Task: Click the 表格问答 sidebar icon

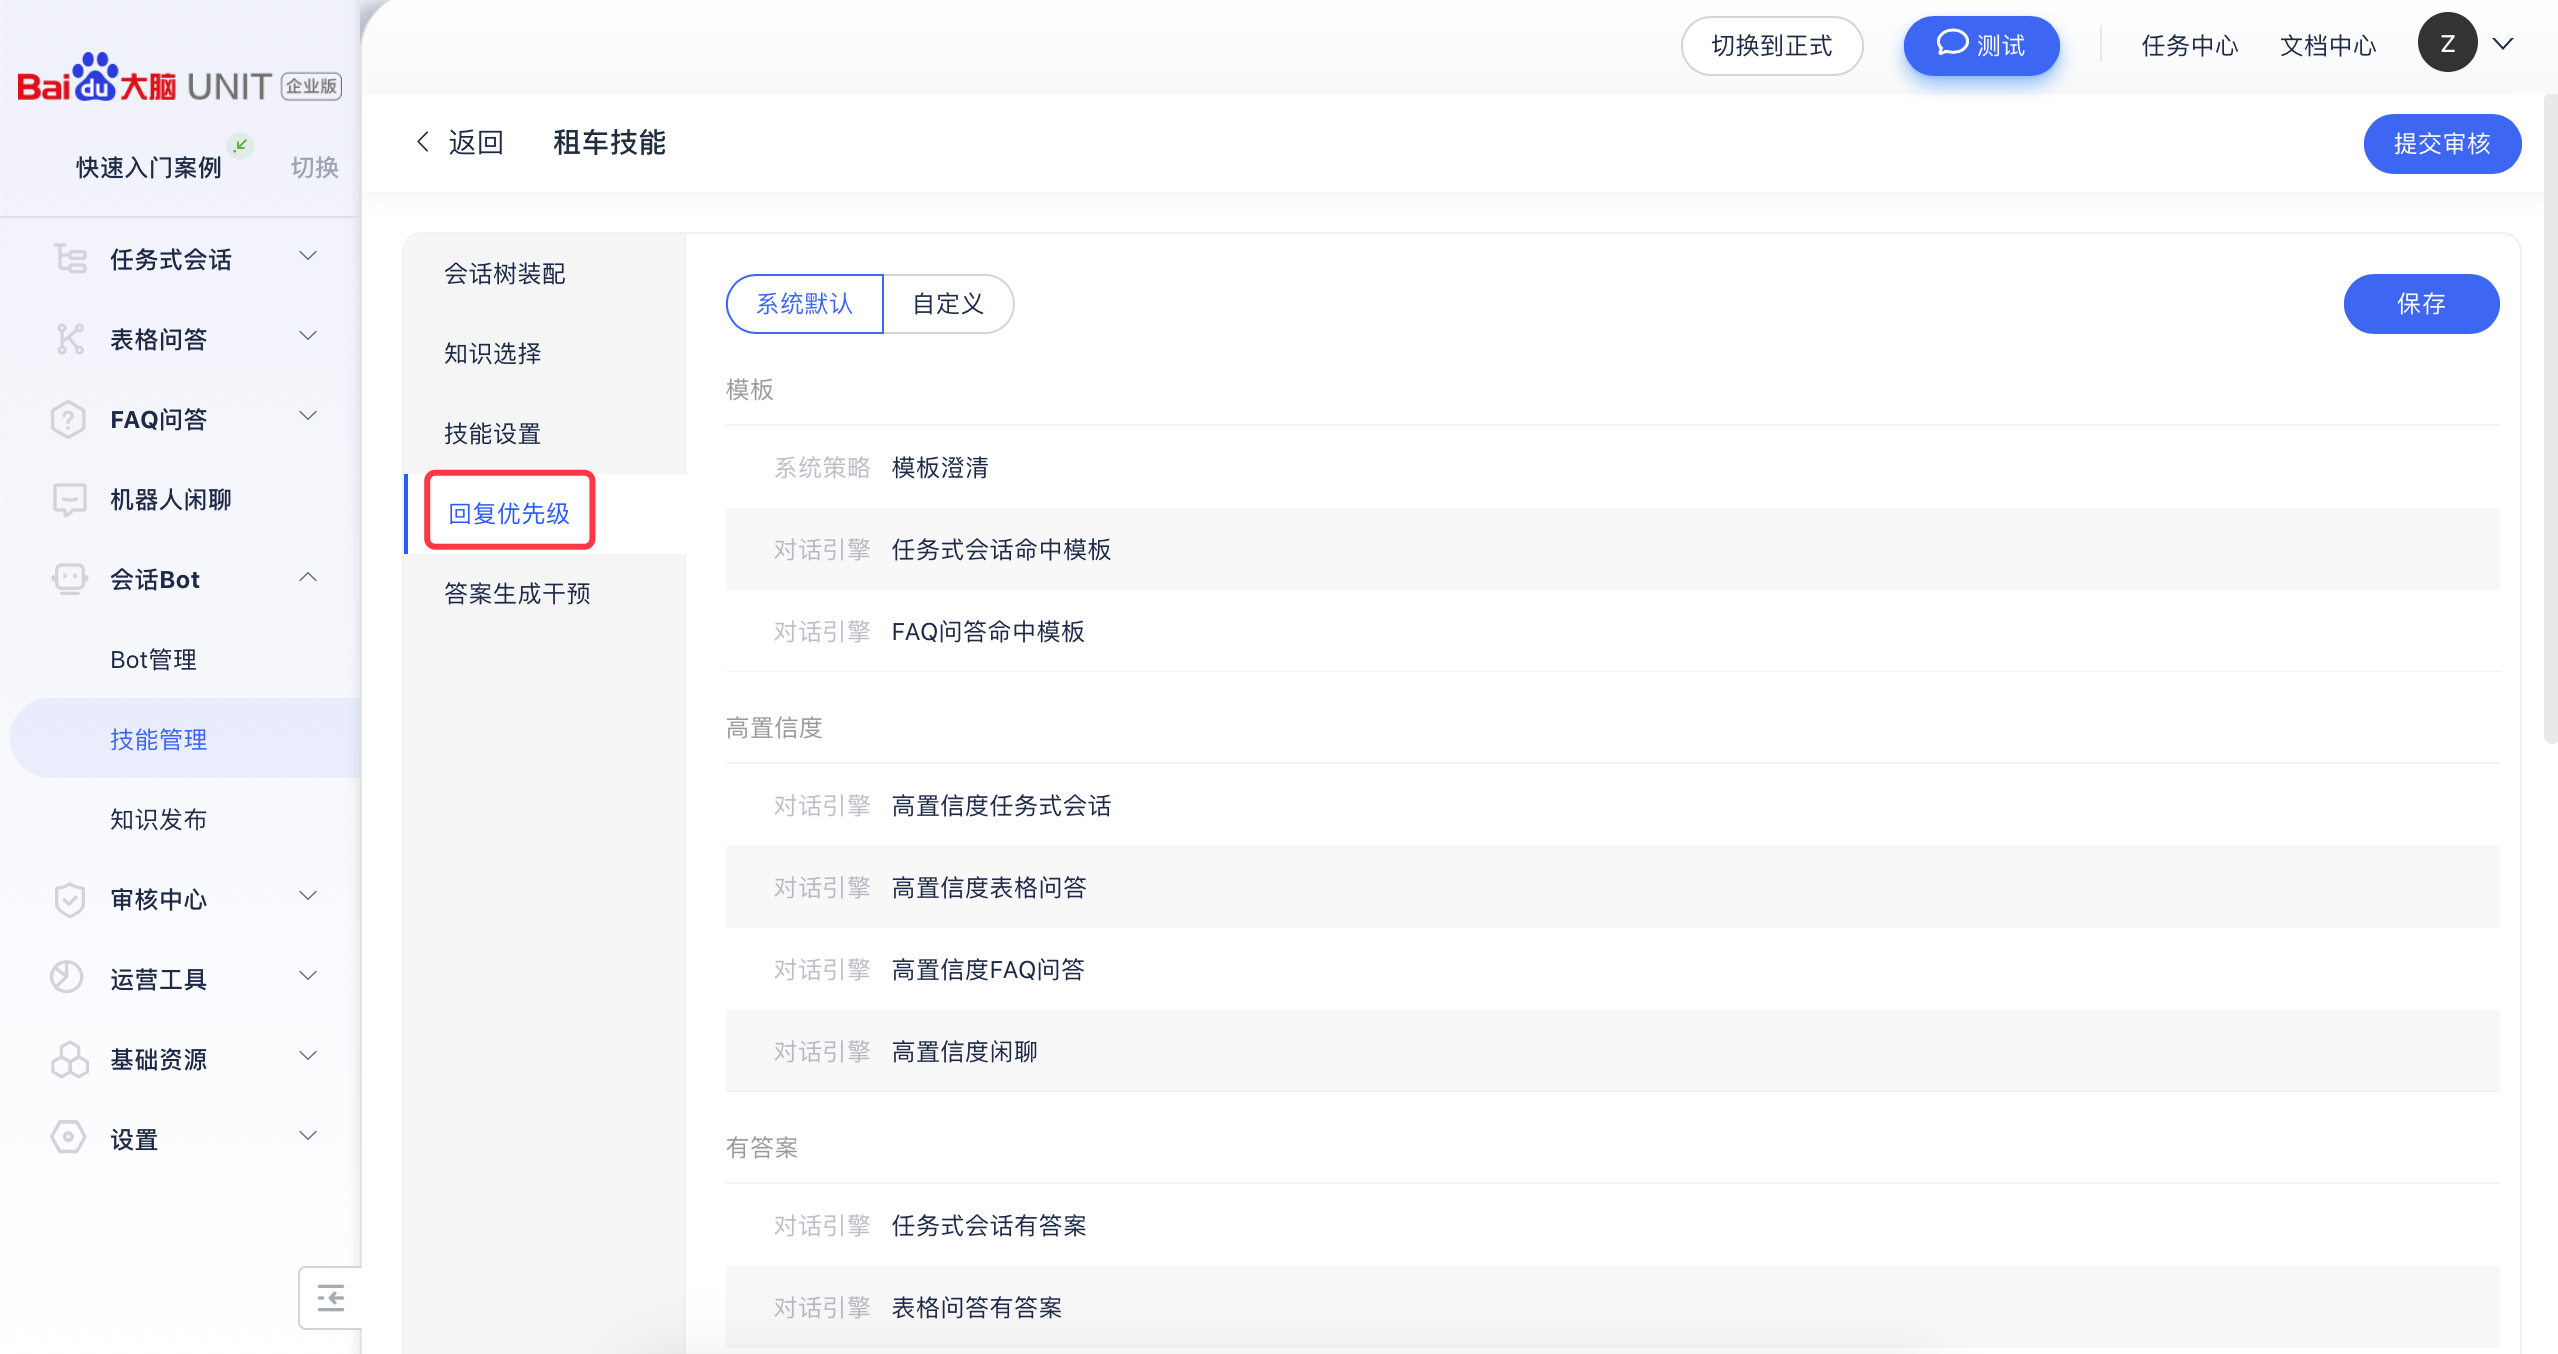Action: pos(70,339)
